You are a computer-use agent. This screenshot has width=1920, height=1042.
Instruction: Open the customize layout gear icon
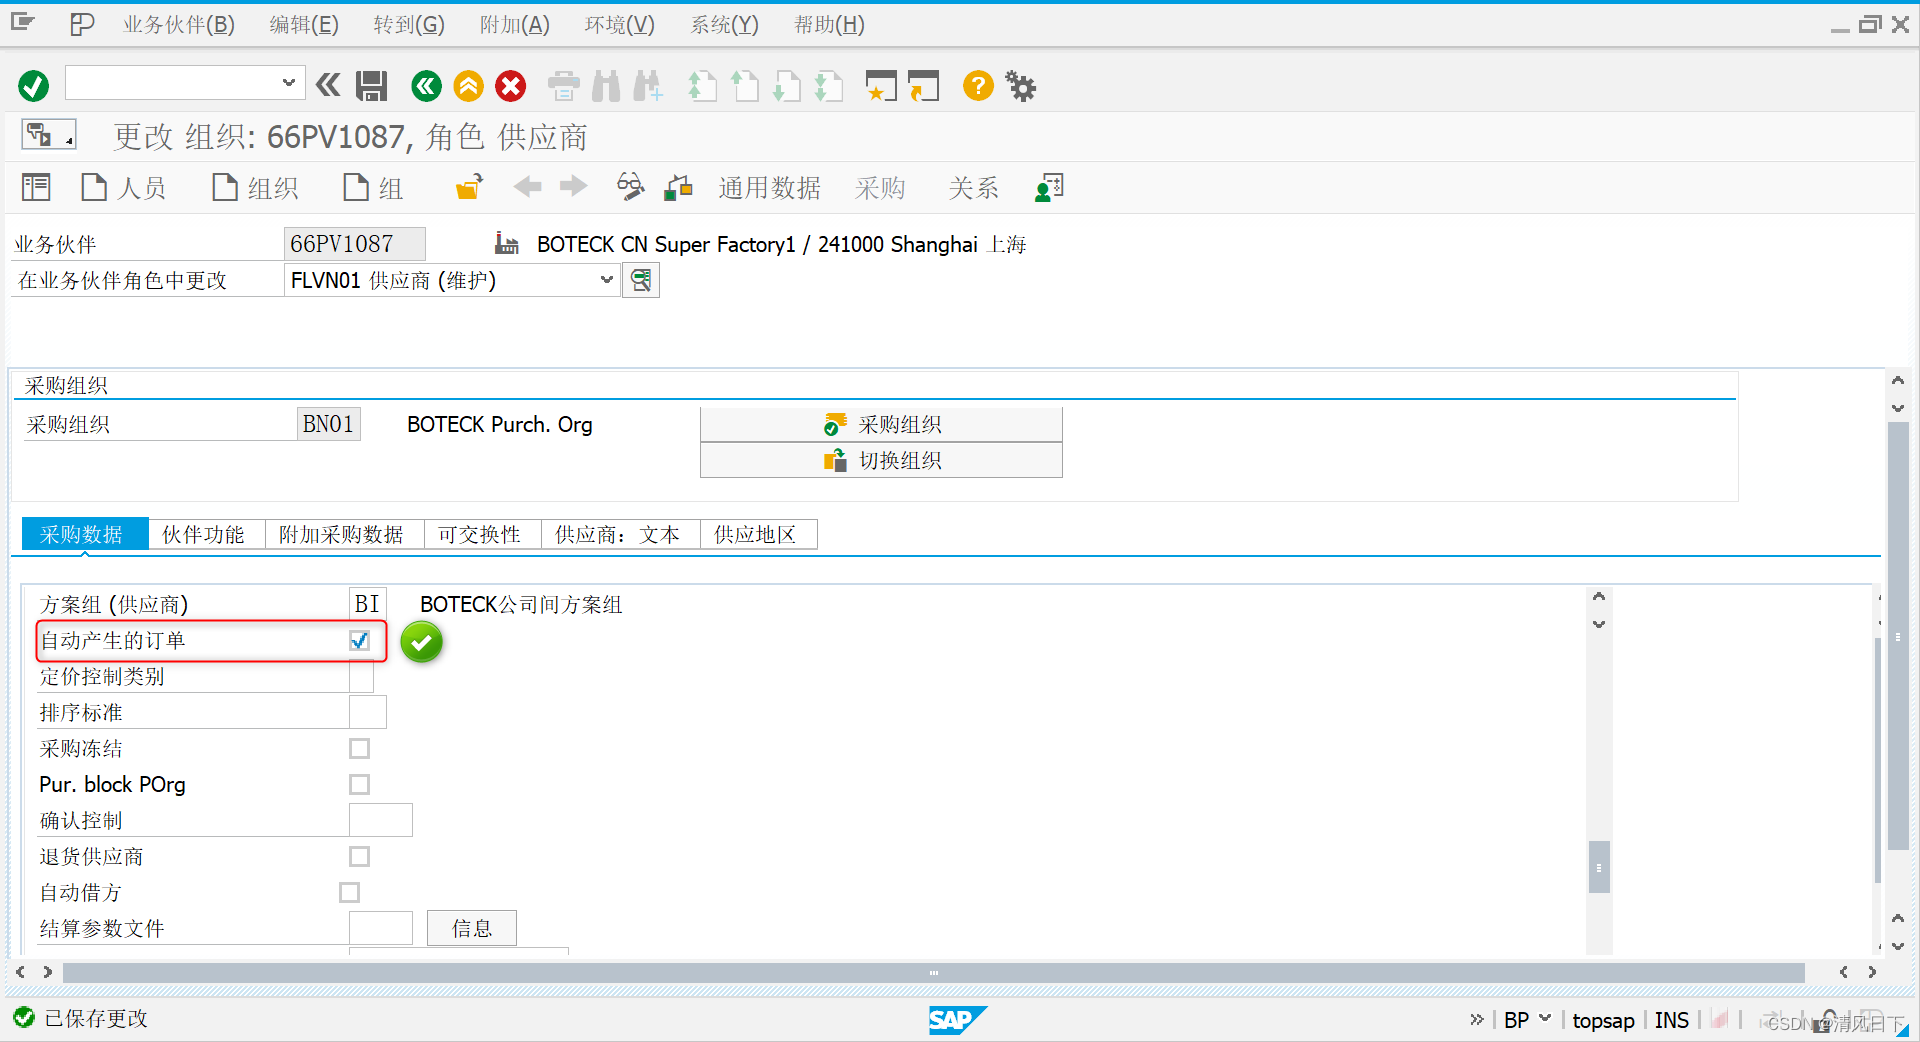pos(1020,86)
